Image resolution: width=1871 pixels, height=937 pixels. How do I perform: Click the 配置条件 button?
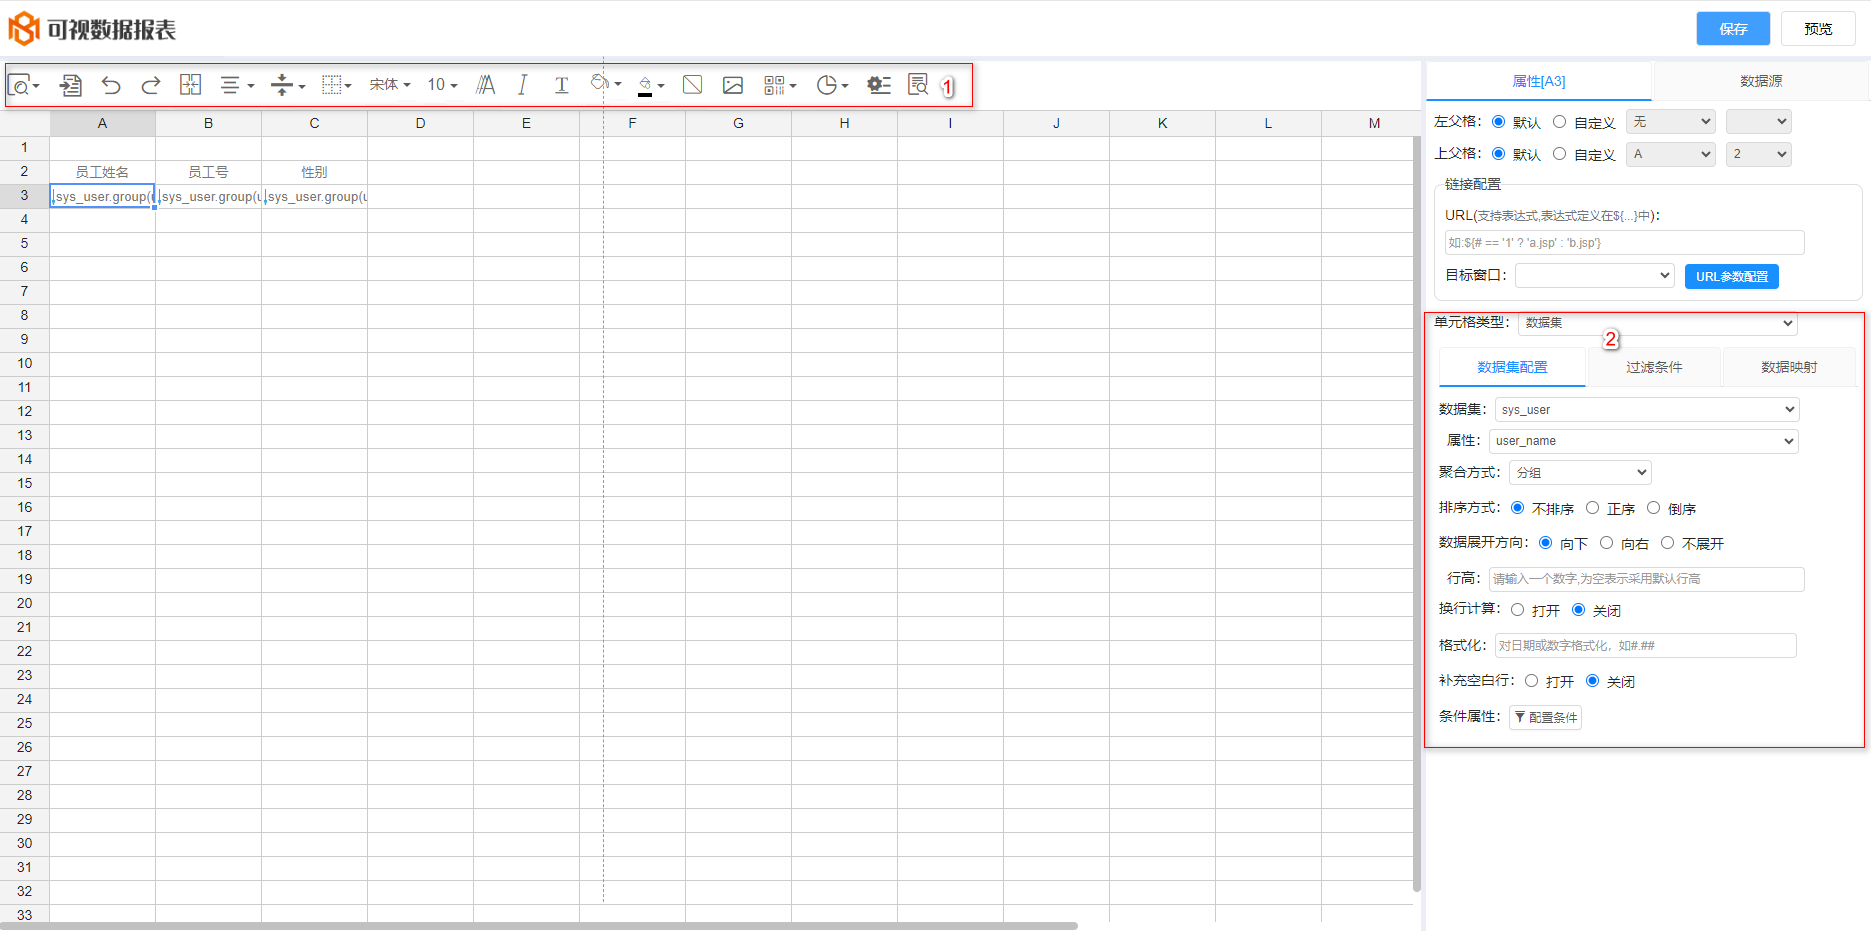[x=1545, y=717]
